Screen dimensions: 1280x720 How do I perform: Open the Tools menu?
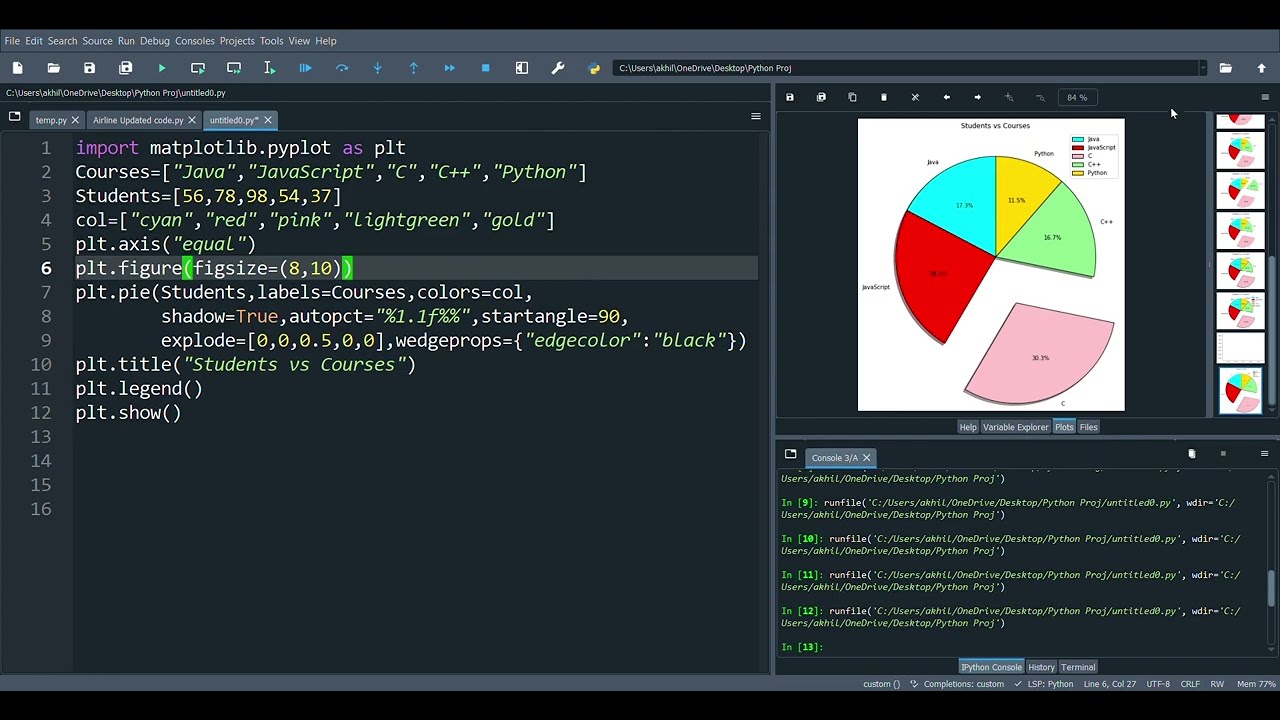271,41
